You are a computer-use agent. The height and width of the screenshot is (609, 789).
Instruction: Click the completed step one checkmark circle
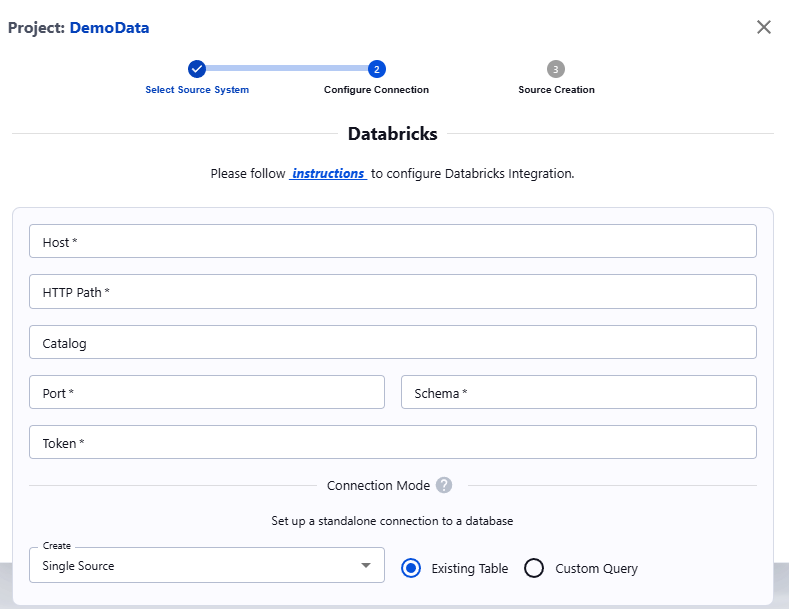tap(197, 69)
